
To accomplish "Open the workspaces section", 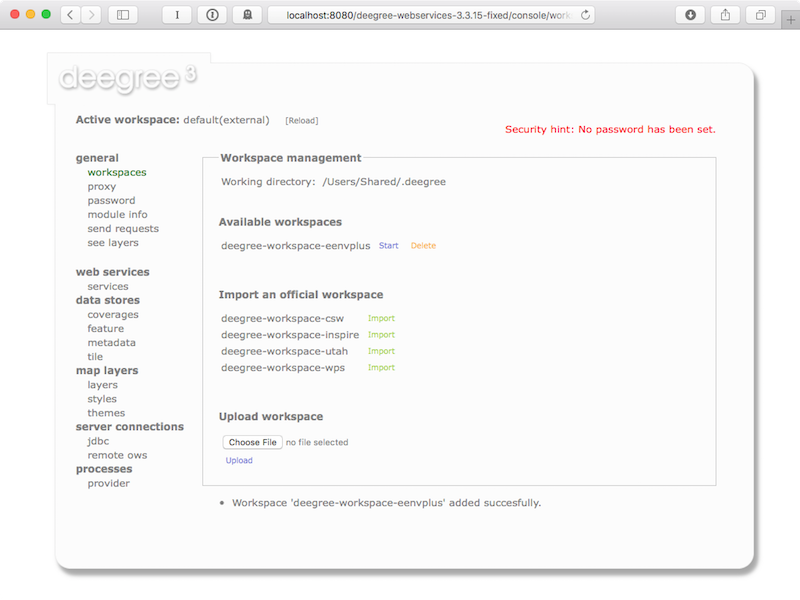I will [117, 172].
